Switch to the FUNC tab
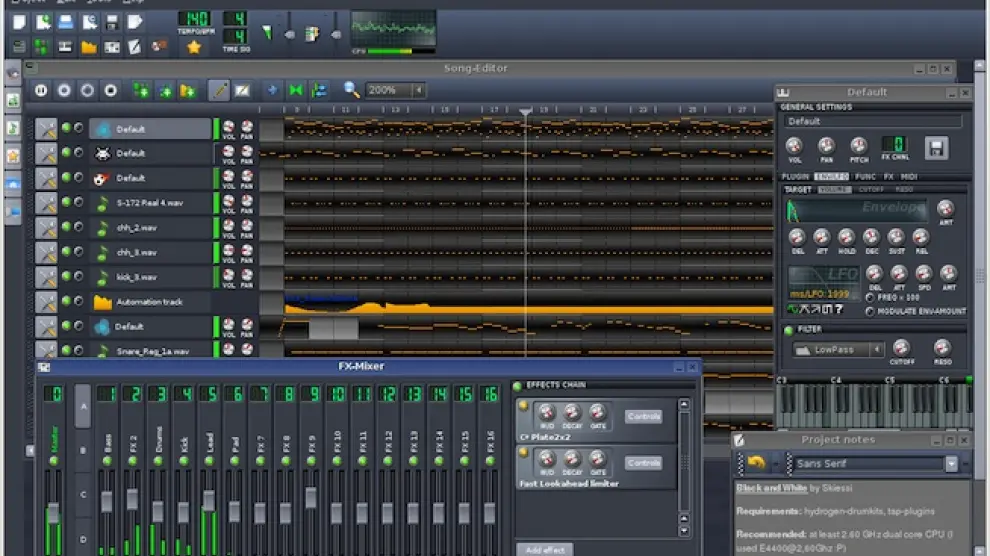990x556 pixels. [866, 177]
